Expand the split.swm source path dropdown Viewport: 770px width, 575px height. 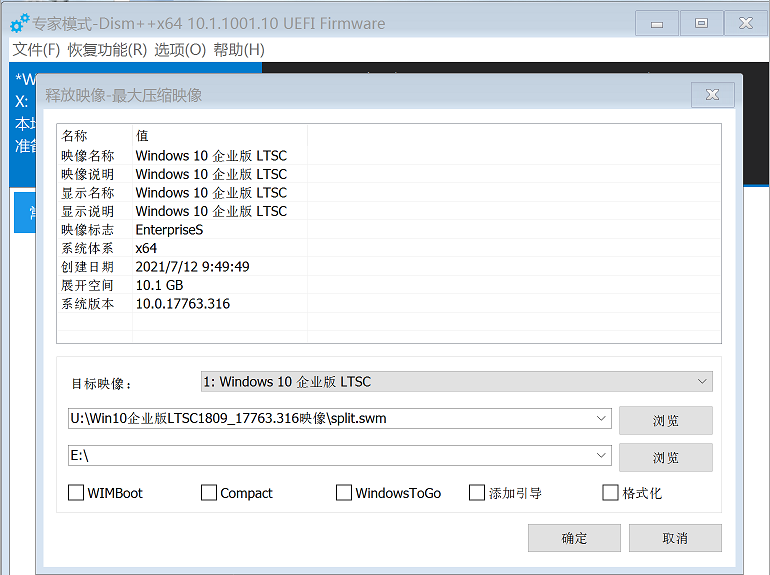(601, 418)
